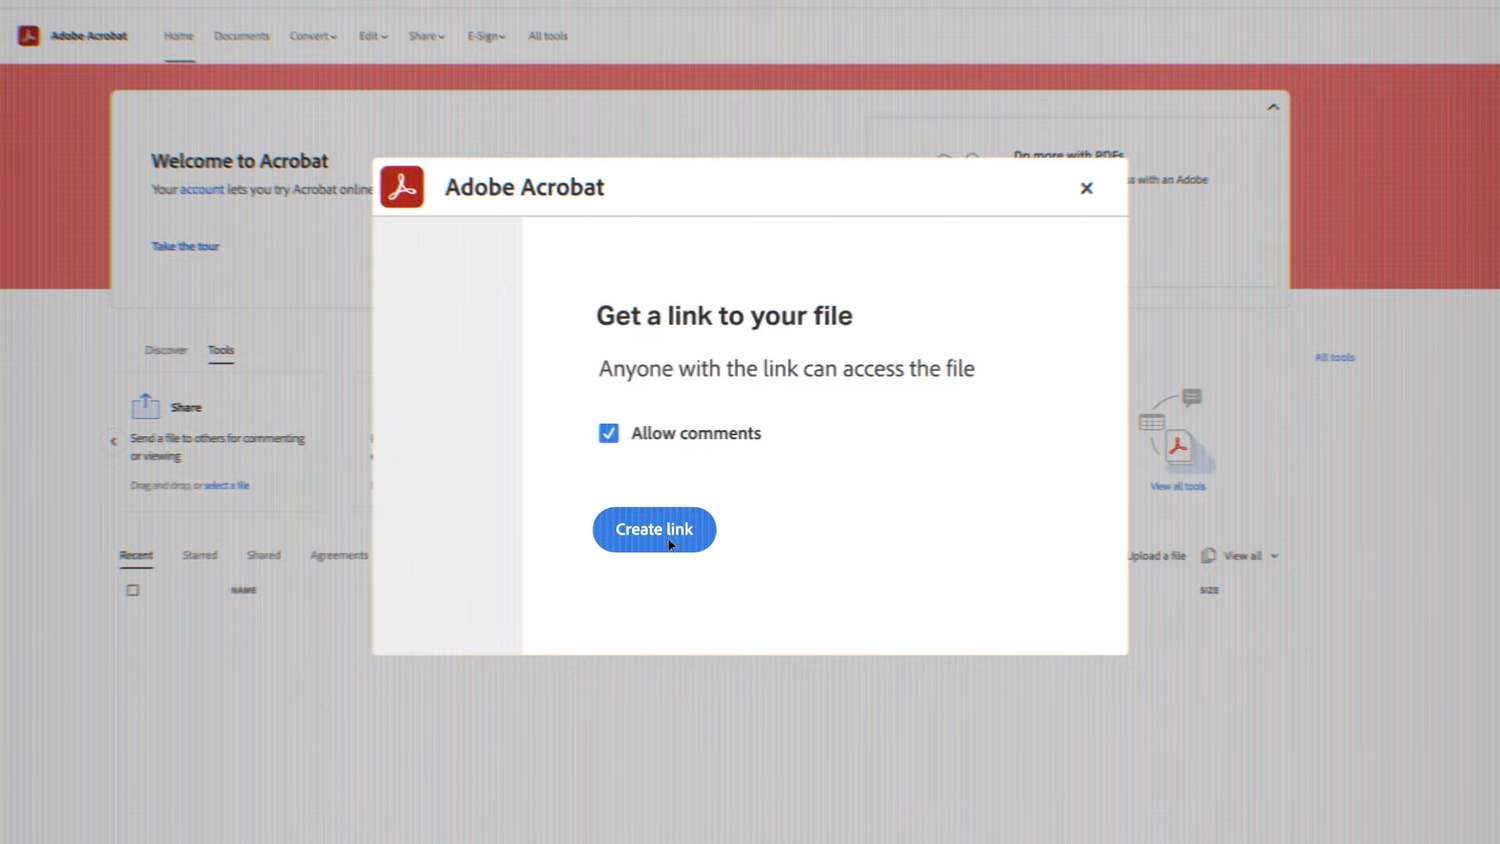Click the Share upload icon
The width and height of the screenshot is (1500, 844).
(145, 406)
